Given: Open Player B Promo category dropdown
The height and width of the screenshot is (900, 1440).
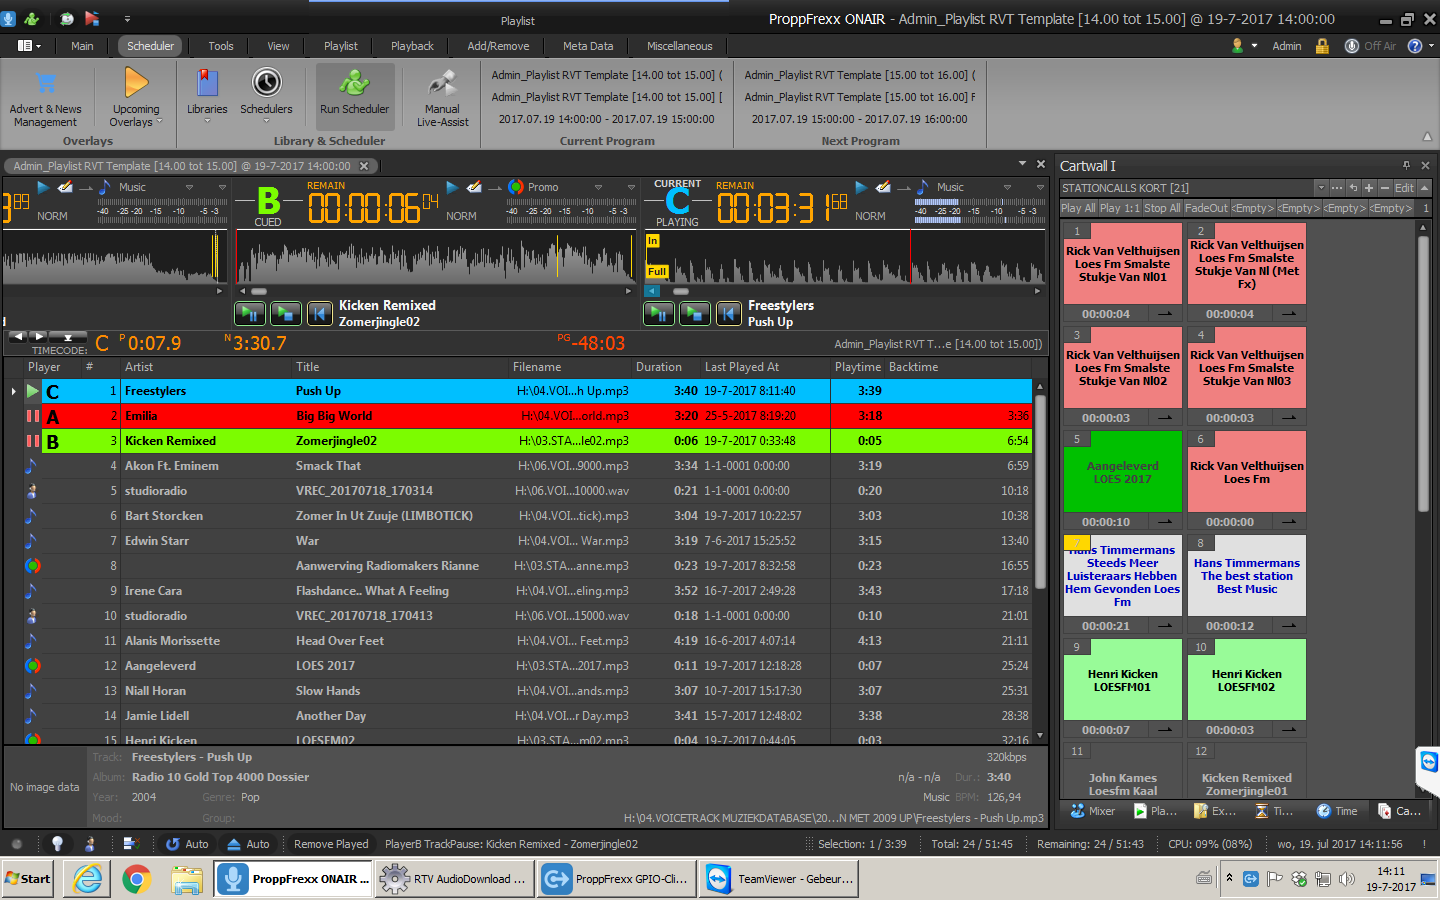Looking at the screenshot, I should point(598,187).
